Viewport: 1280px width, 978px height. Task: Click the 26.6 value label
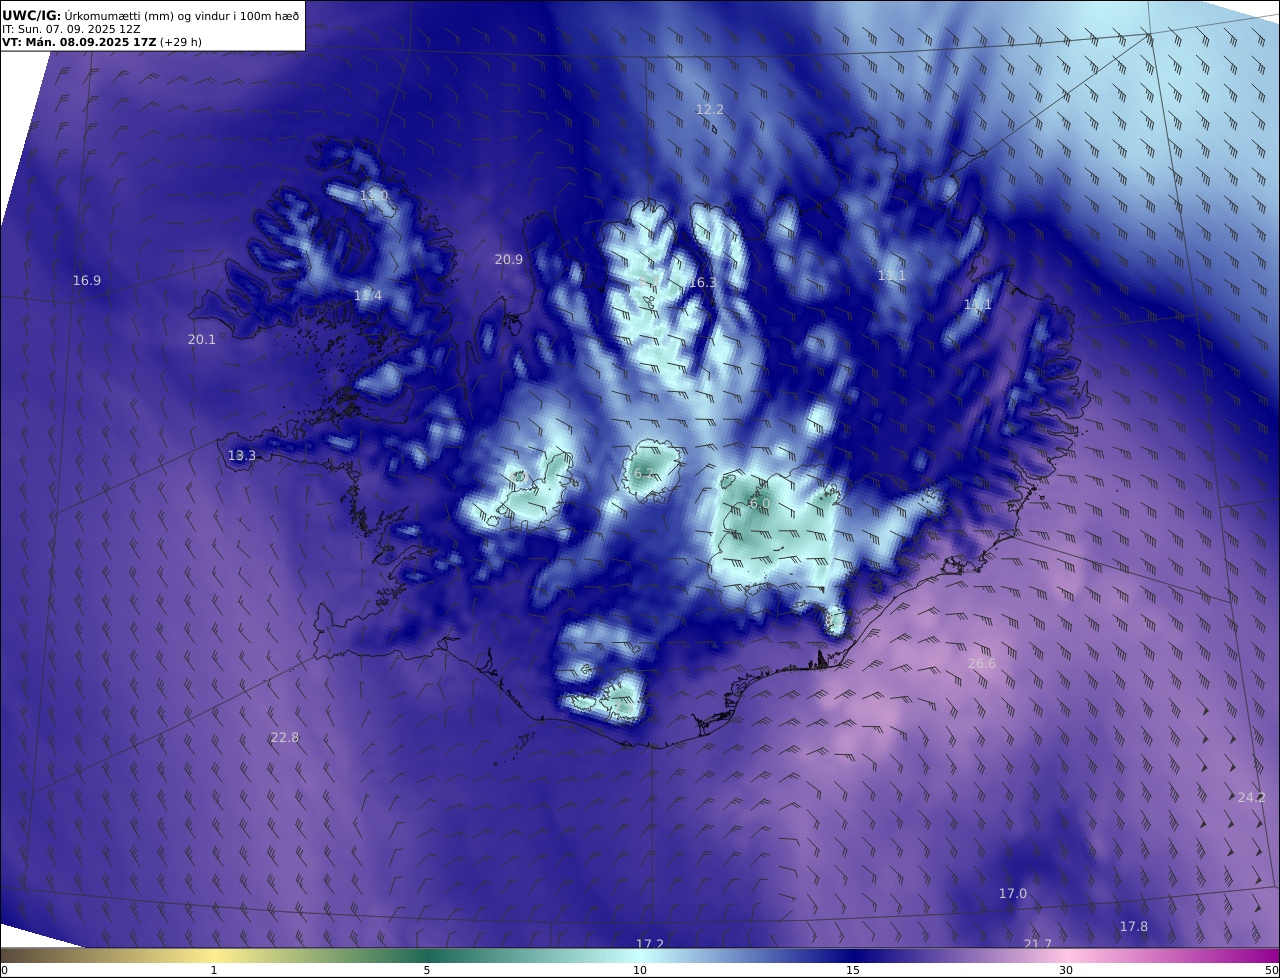point(981,664)
